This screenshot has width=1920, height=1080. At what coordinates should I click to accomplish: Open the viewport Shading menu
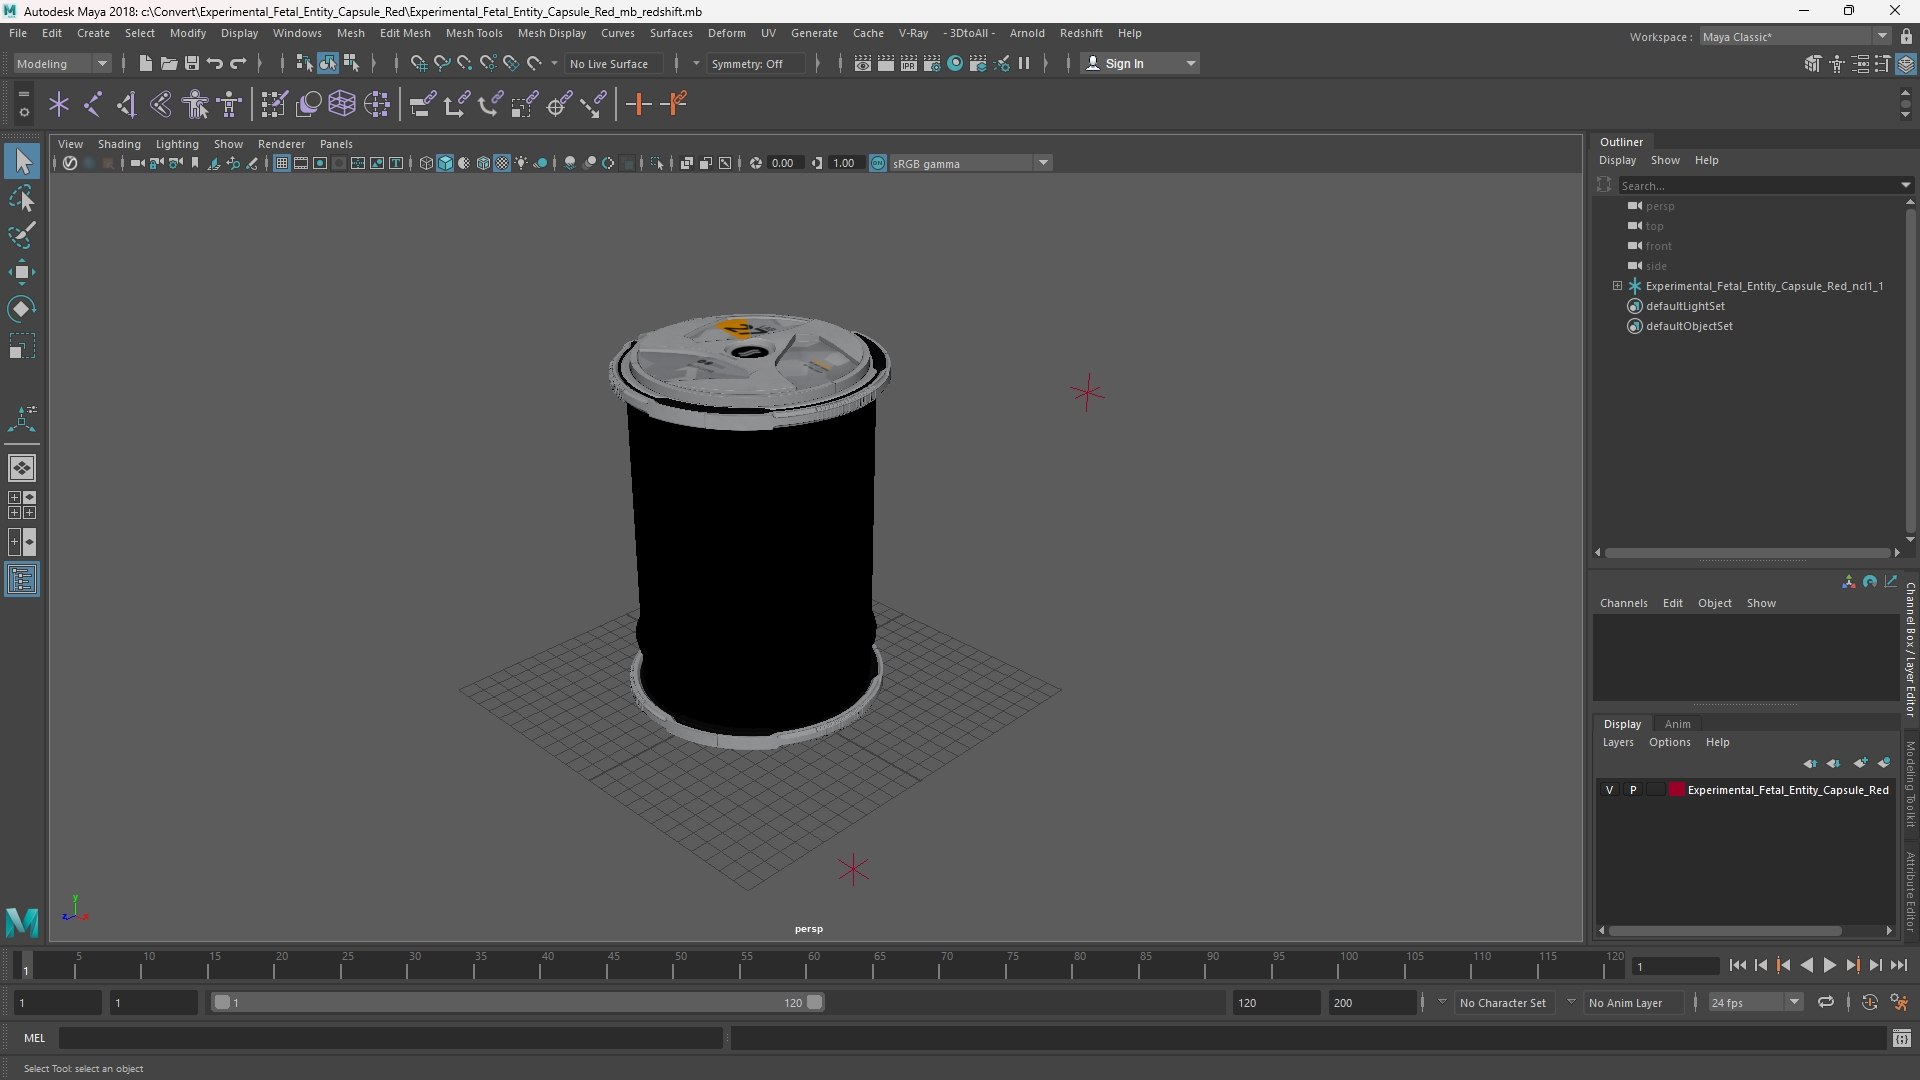click(x=119, y=144)
